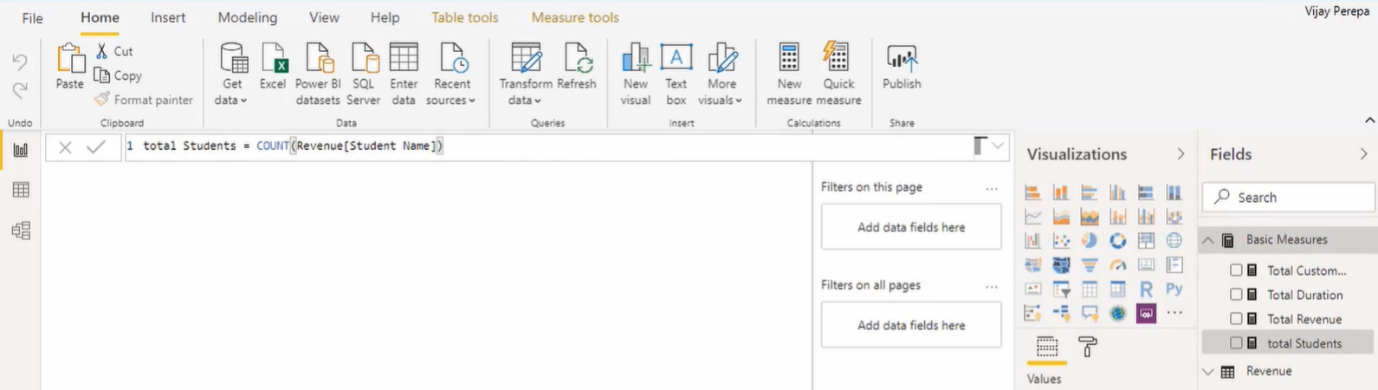Open the More visuals dropdown

pos(721,75)
